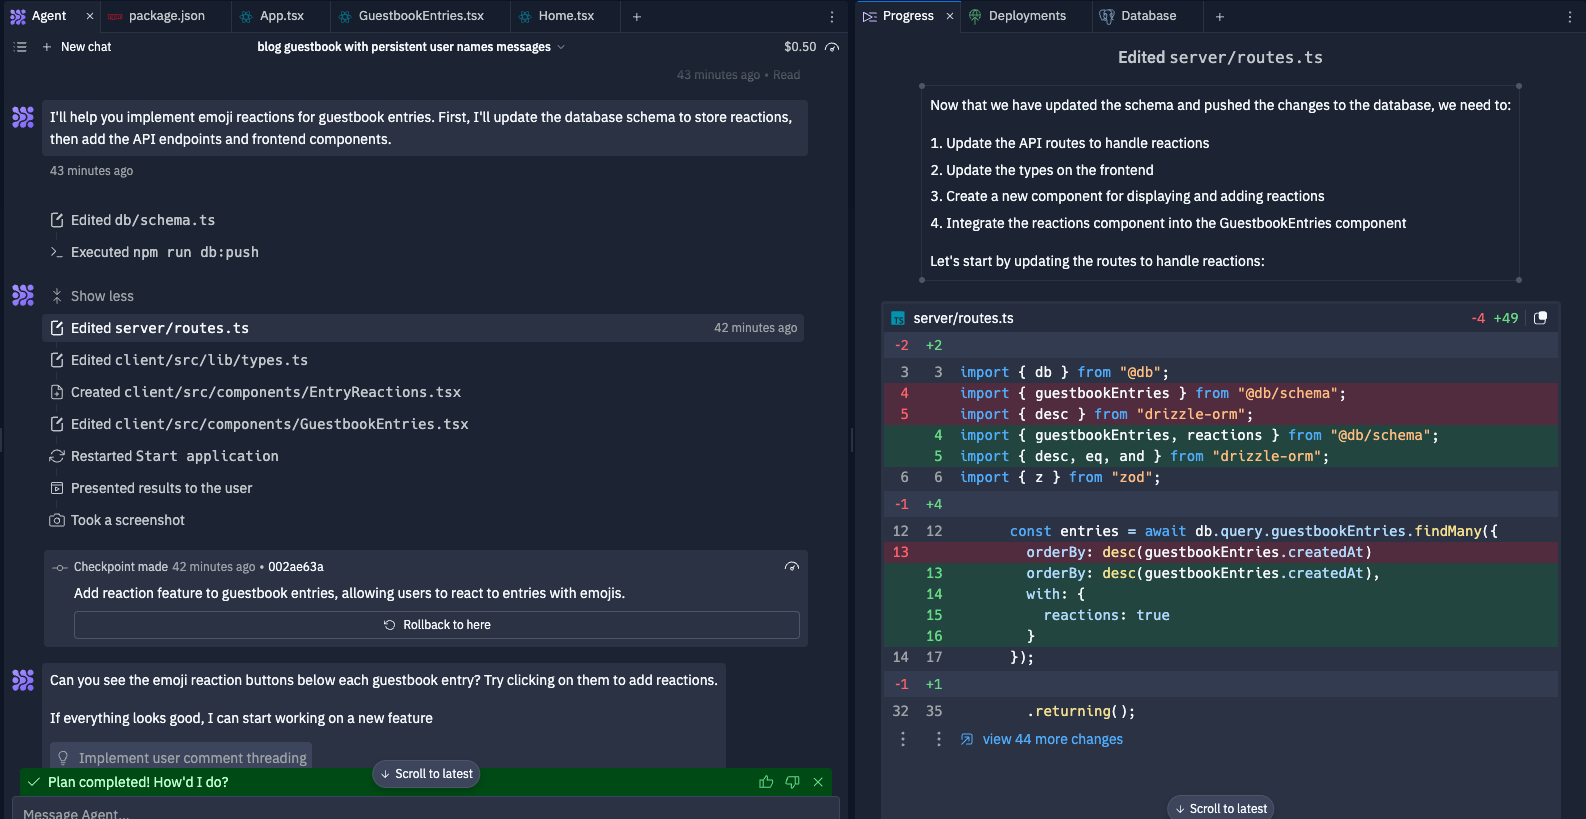
Task: Click the lightbulb icon on the suggestion chip
Action: [x=63, y=758]
